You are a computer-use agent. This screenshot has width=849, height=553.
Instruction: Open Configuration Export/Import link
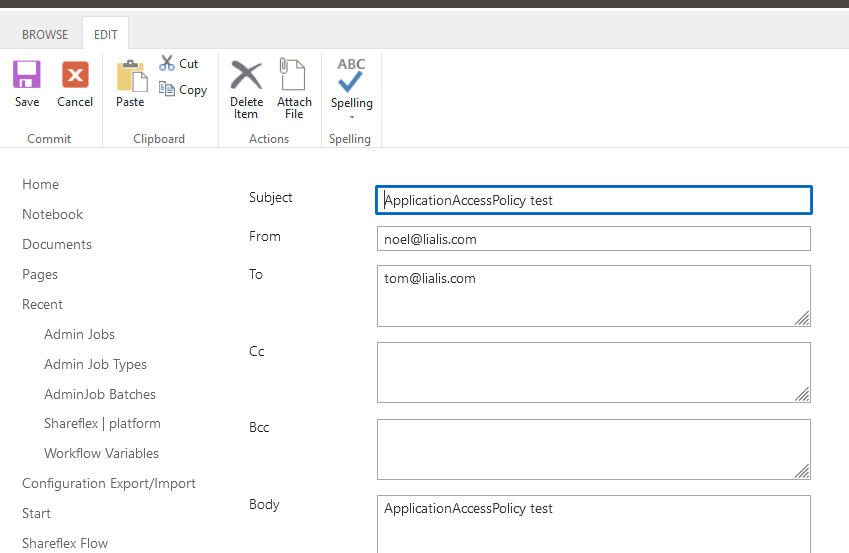109,484
